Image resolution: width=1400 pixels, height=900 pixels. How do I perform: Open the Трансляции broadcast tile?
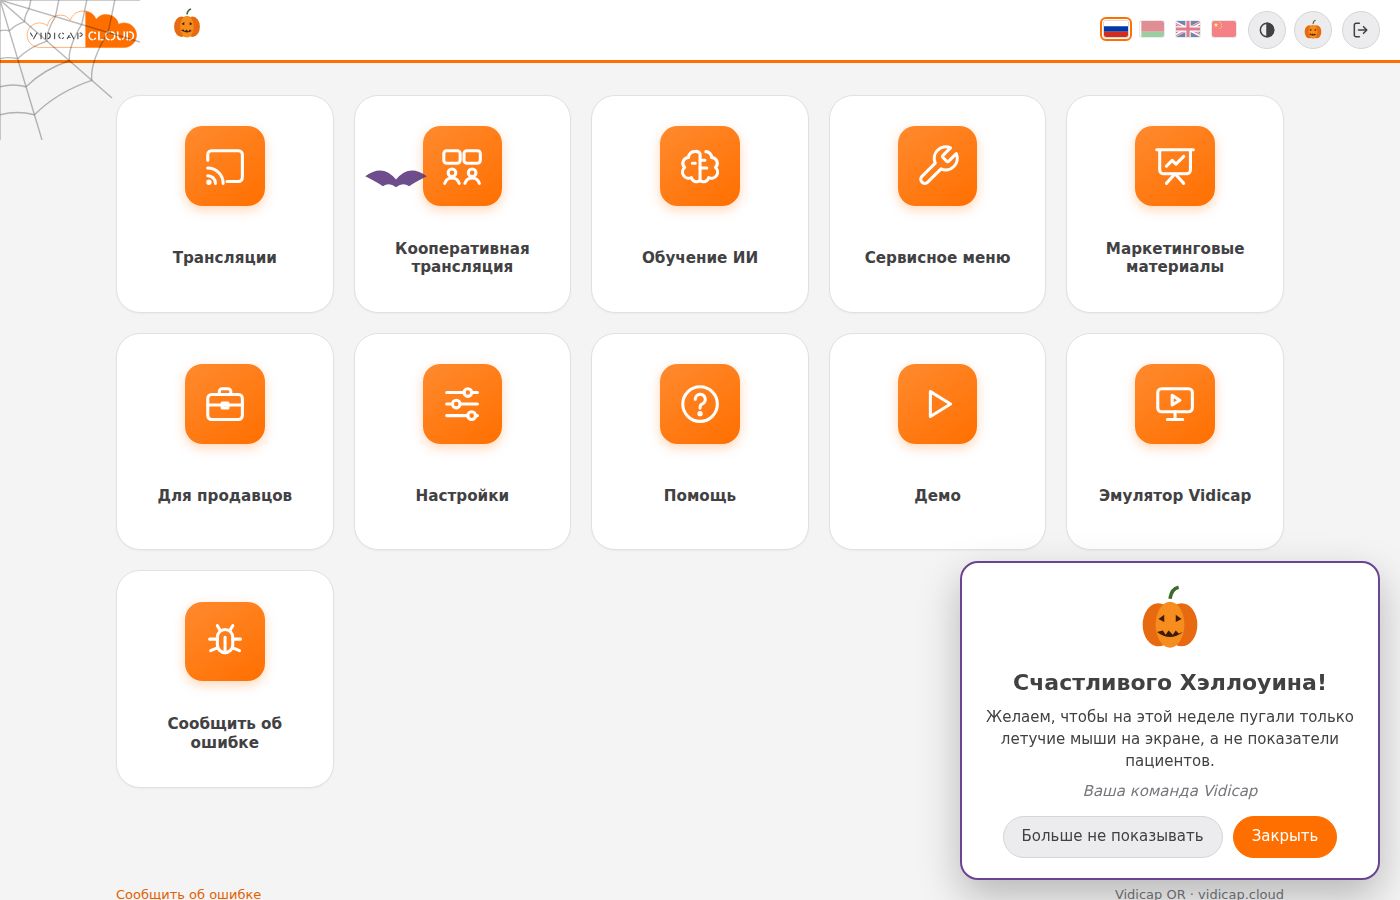225,204
